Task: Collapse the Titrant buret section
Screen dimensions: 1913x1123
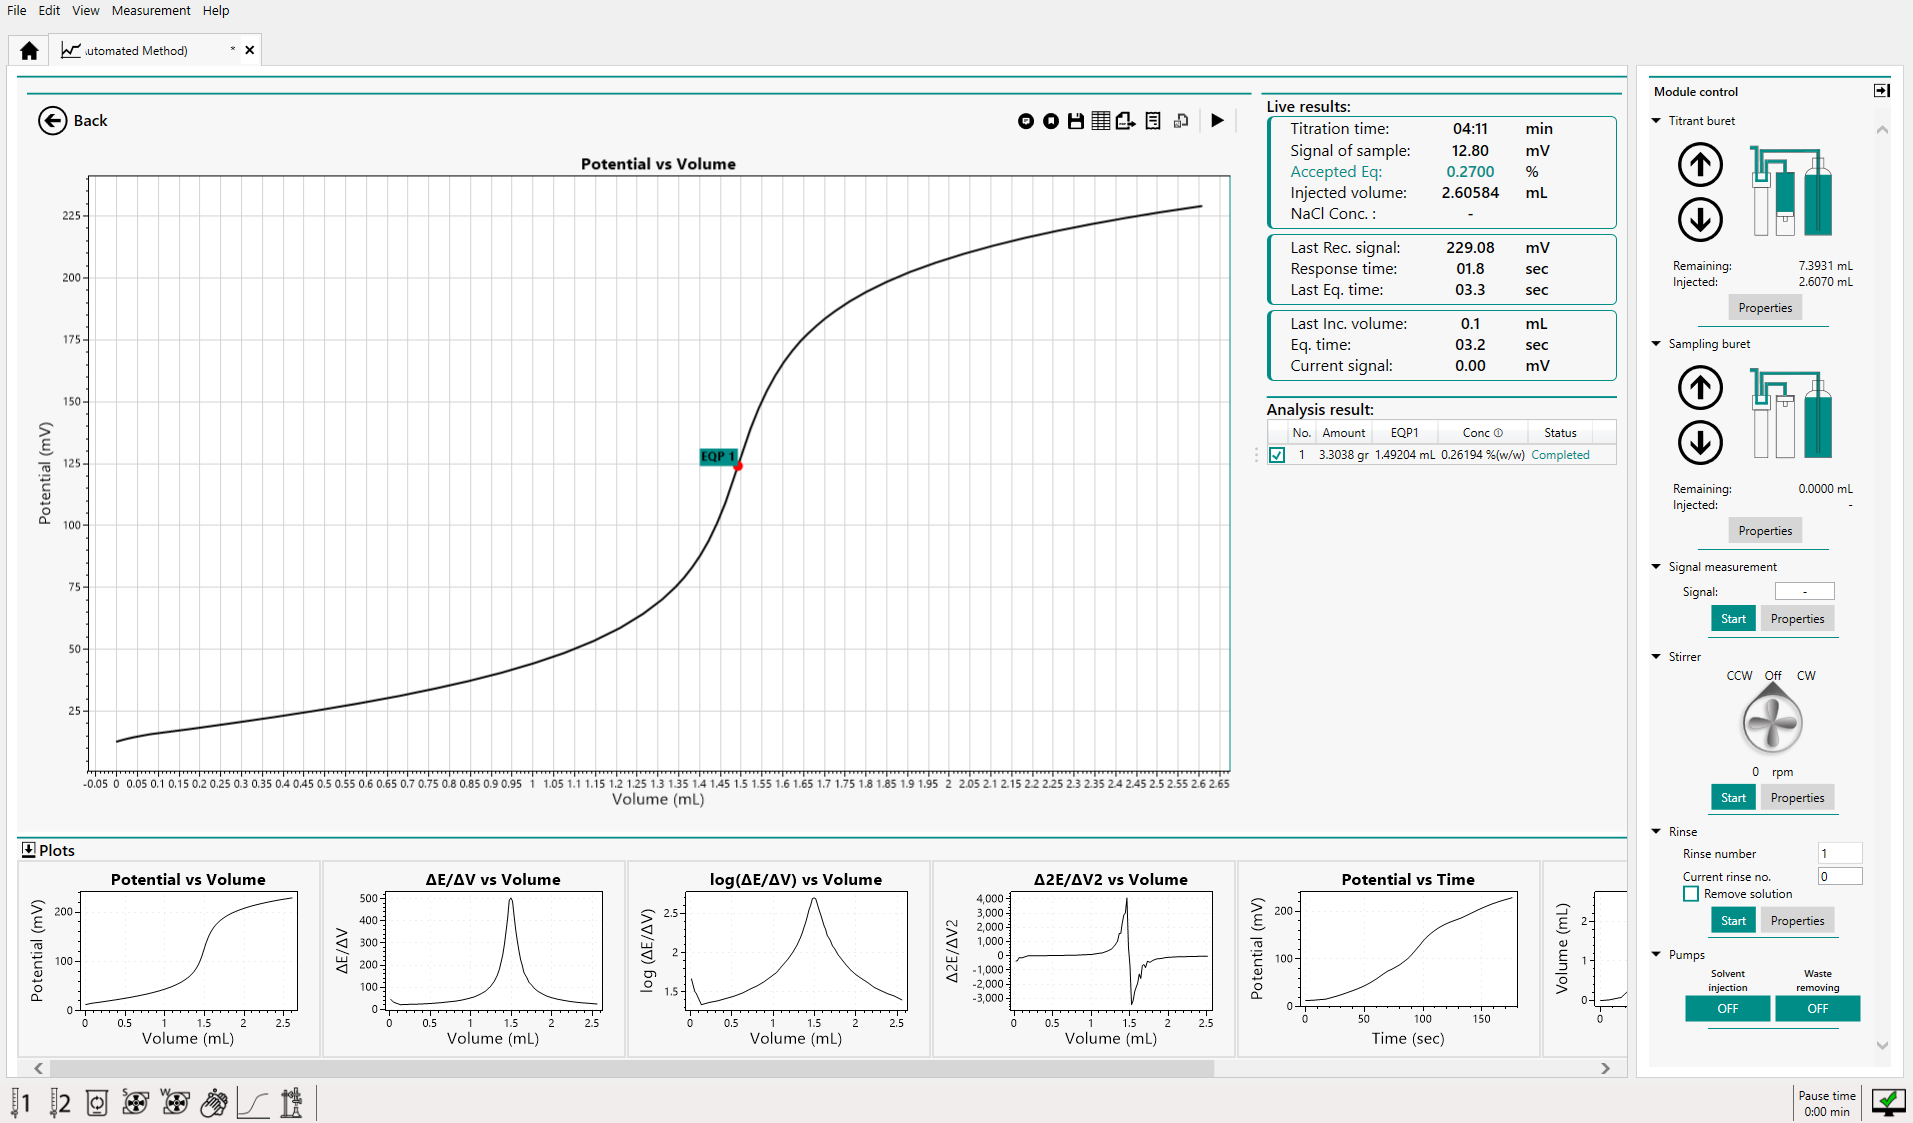Action: [1656, 121]
